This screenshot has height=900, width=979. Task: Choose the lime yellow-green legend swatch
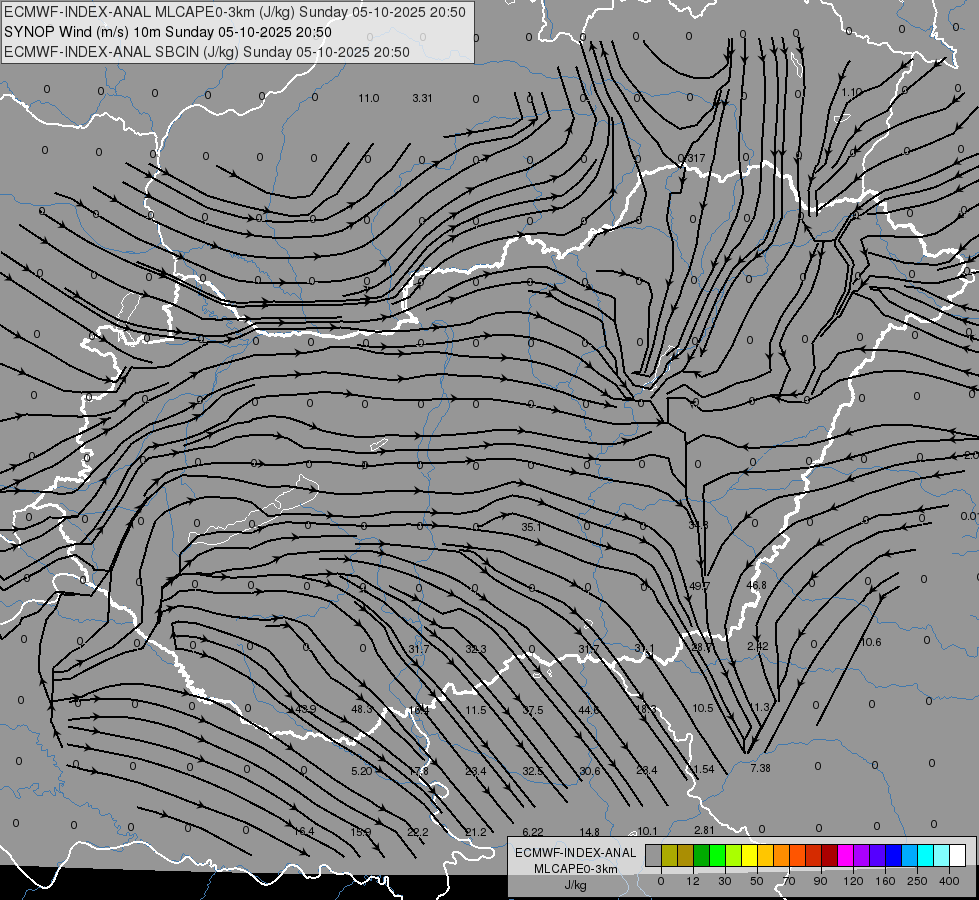click(x=734, y=855)
